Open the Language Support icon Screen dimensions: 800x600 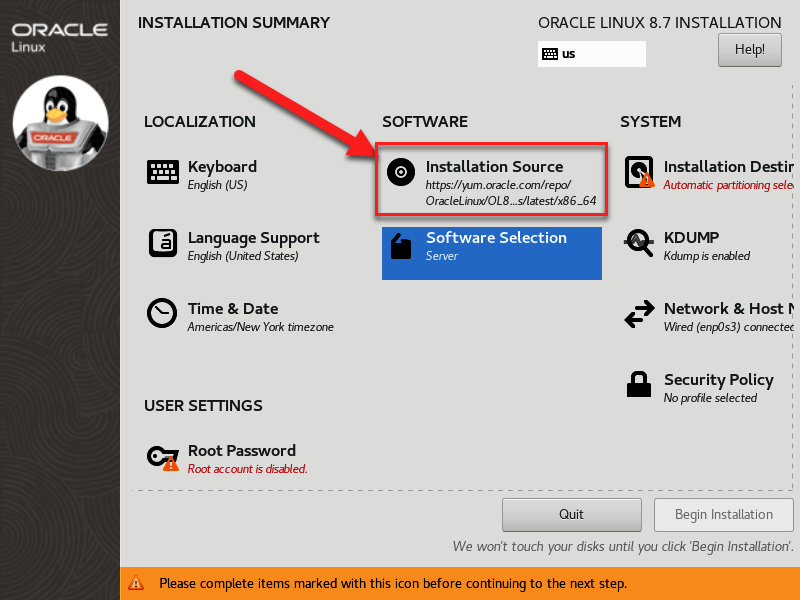(163, 243)
